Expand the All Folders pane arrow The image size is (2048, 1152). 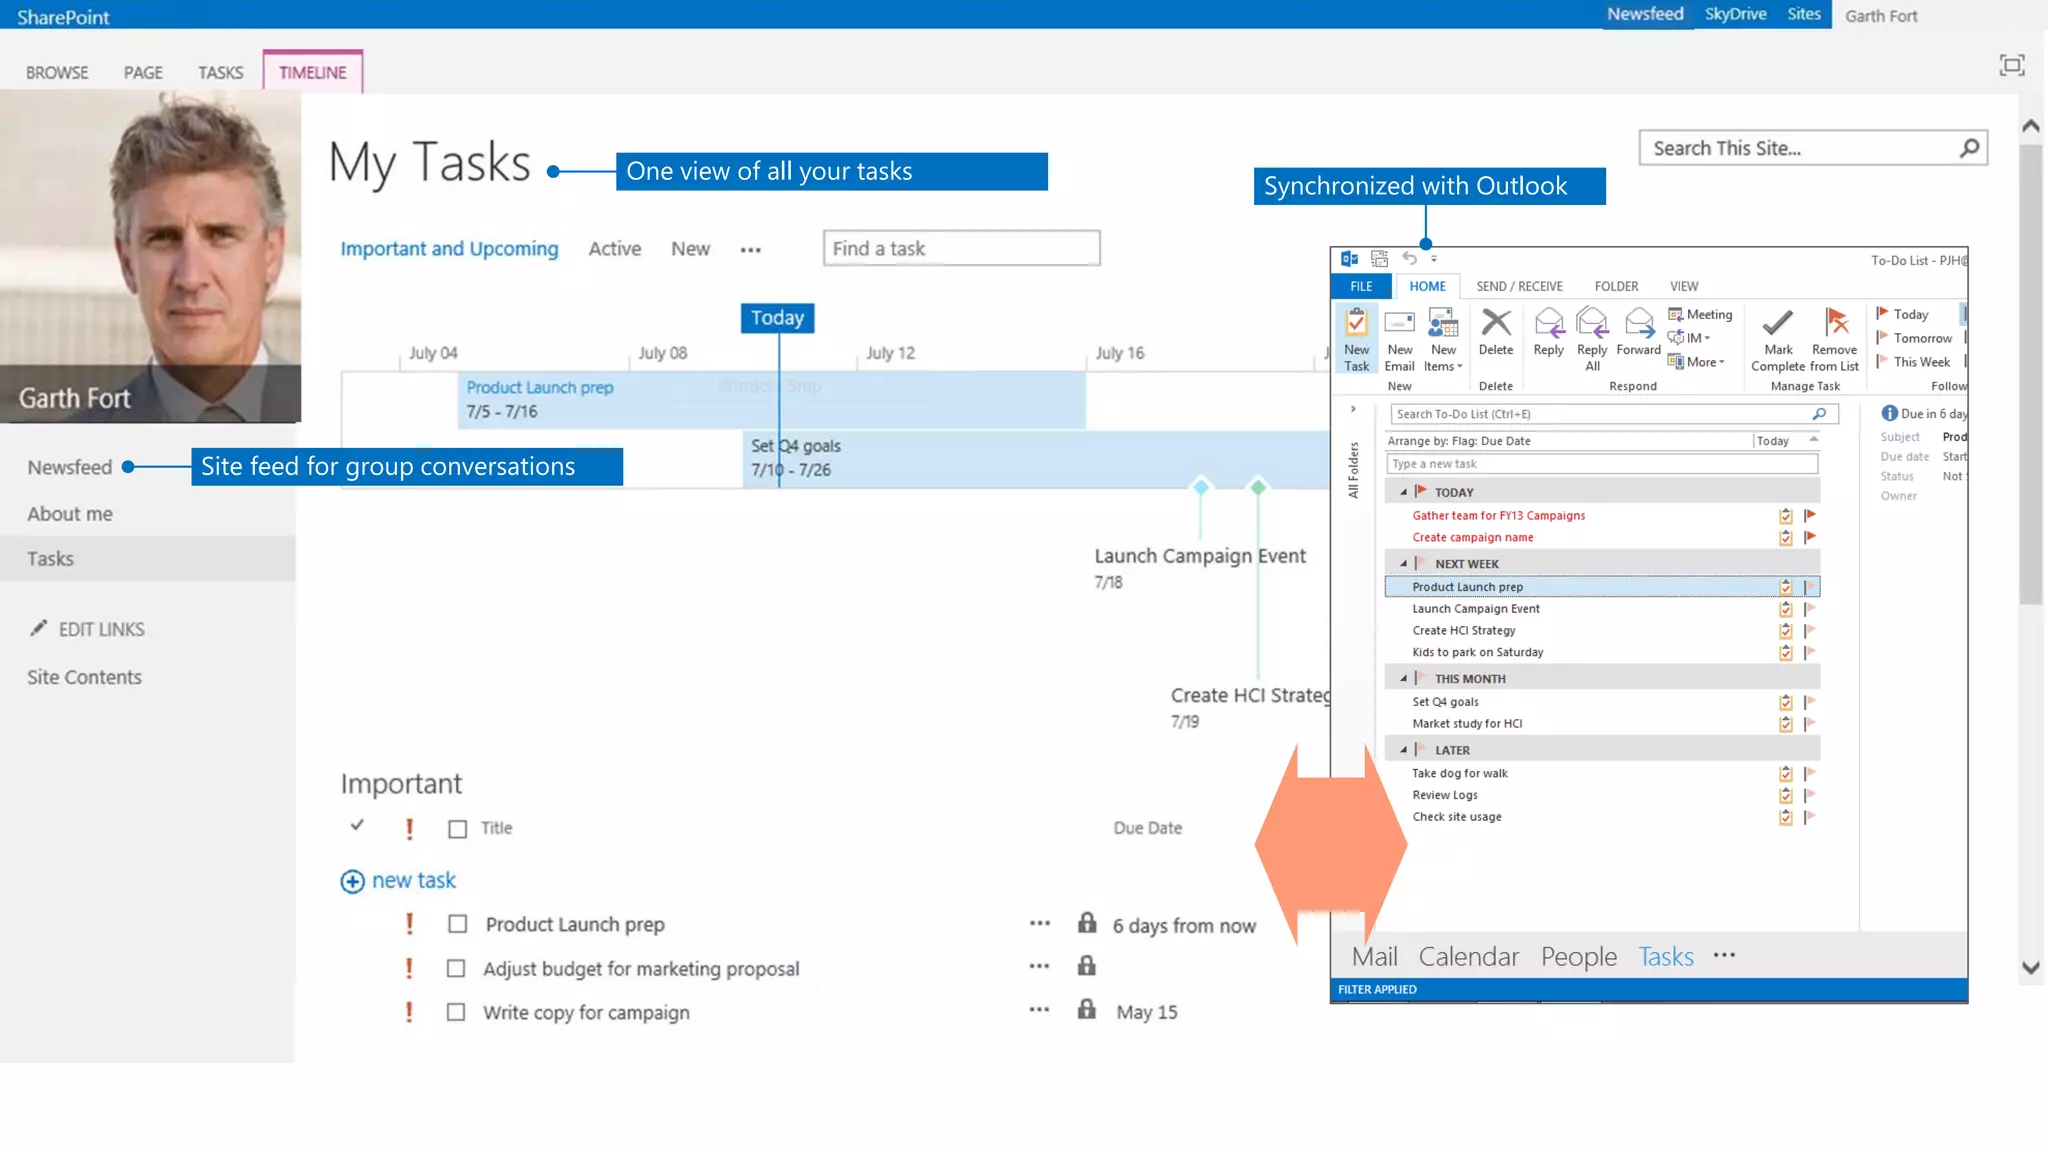click(1353, 409)
